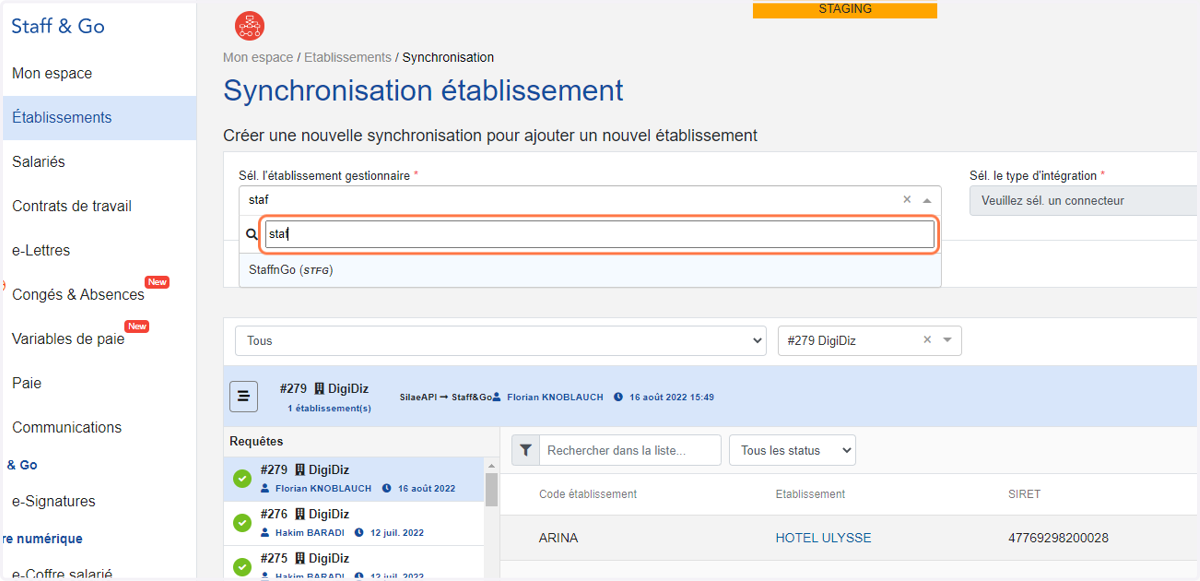Click the STAGING banner
Screen dimensions: 1200x581
coord(845,10)
